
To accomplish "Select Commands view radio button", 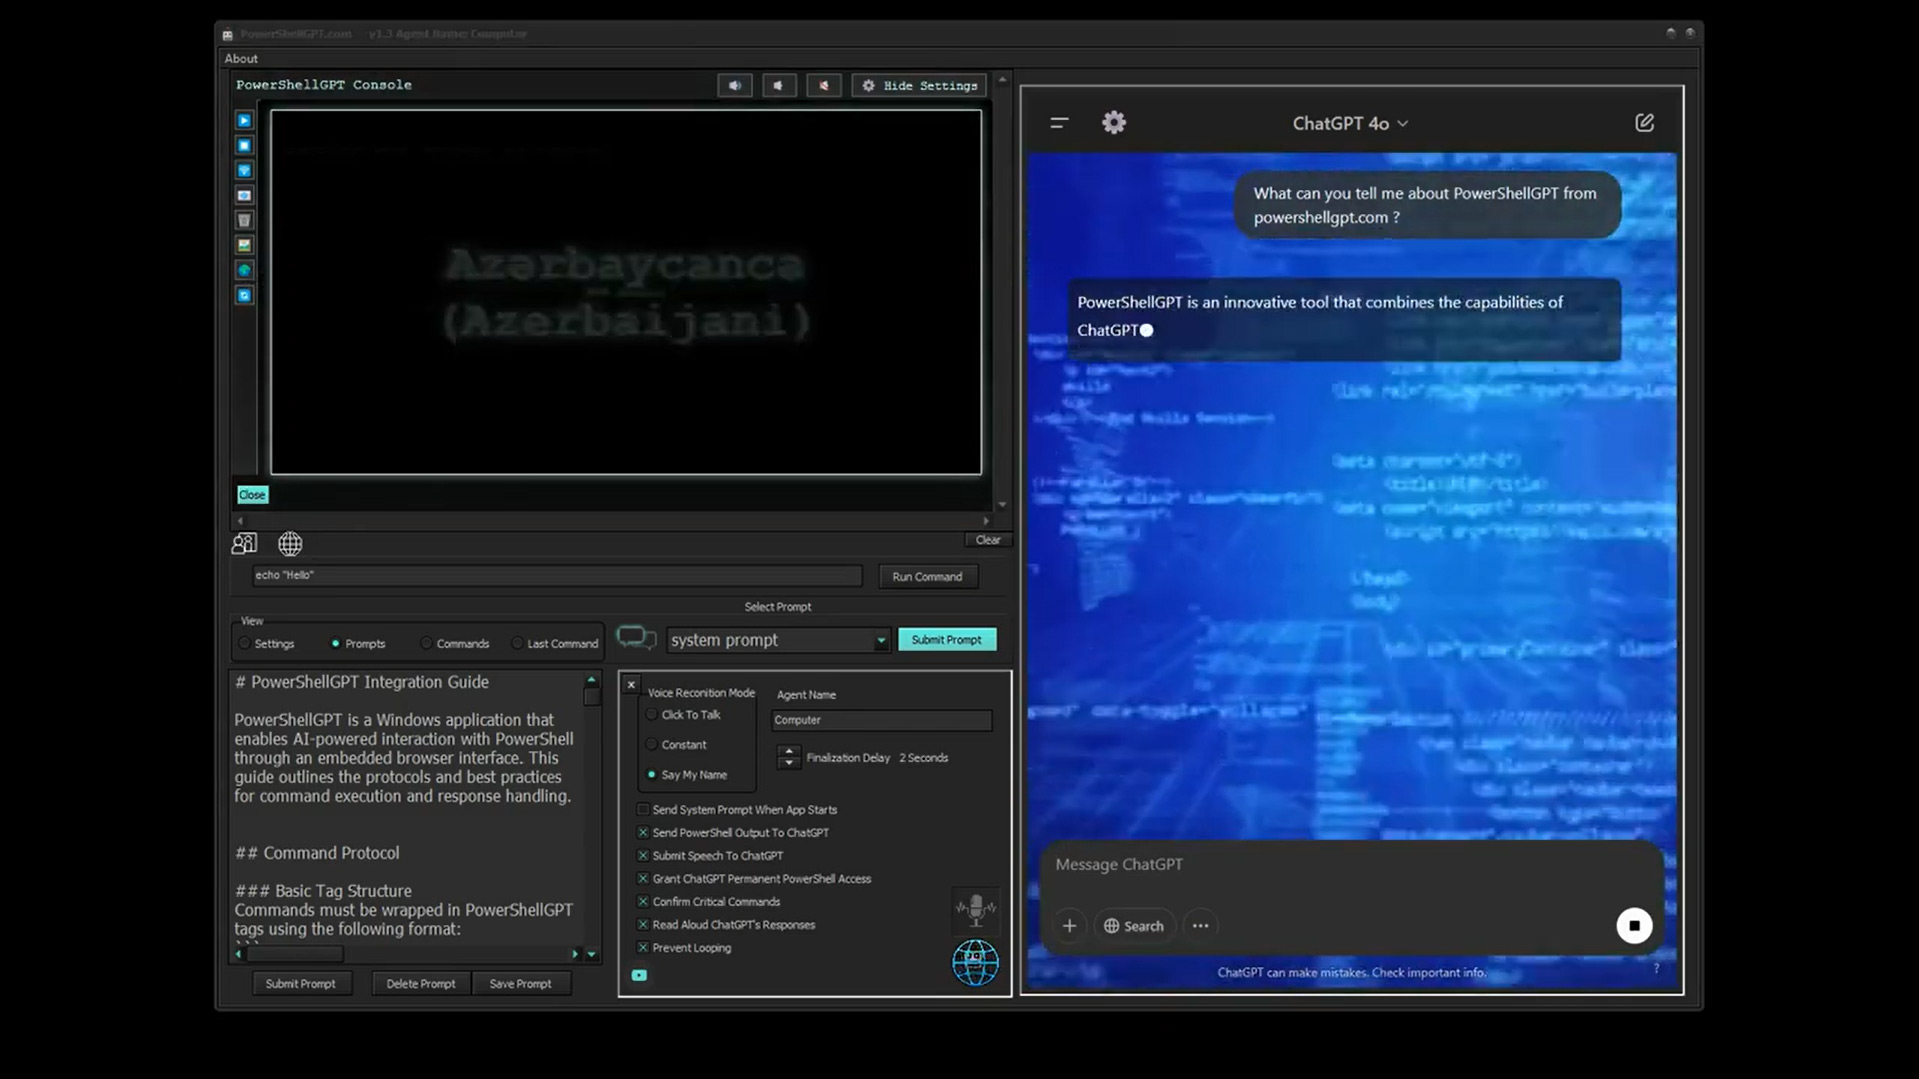I will point(426,643).
